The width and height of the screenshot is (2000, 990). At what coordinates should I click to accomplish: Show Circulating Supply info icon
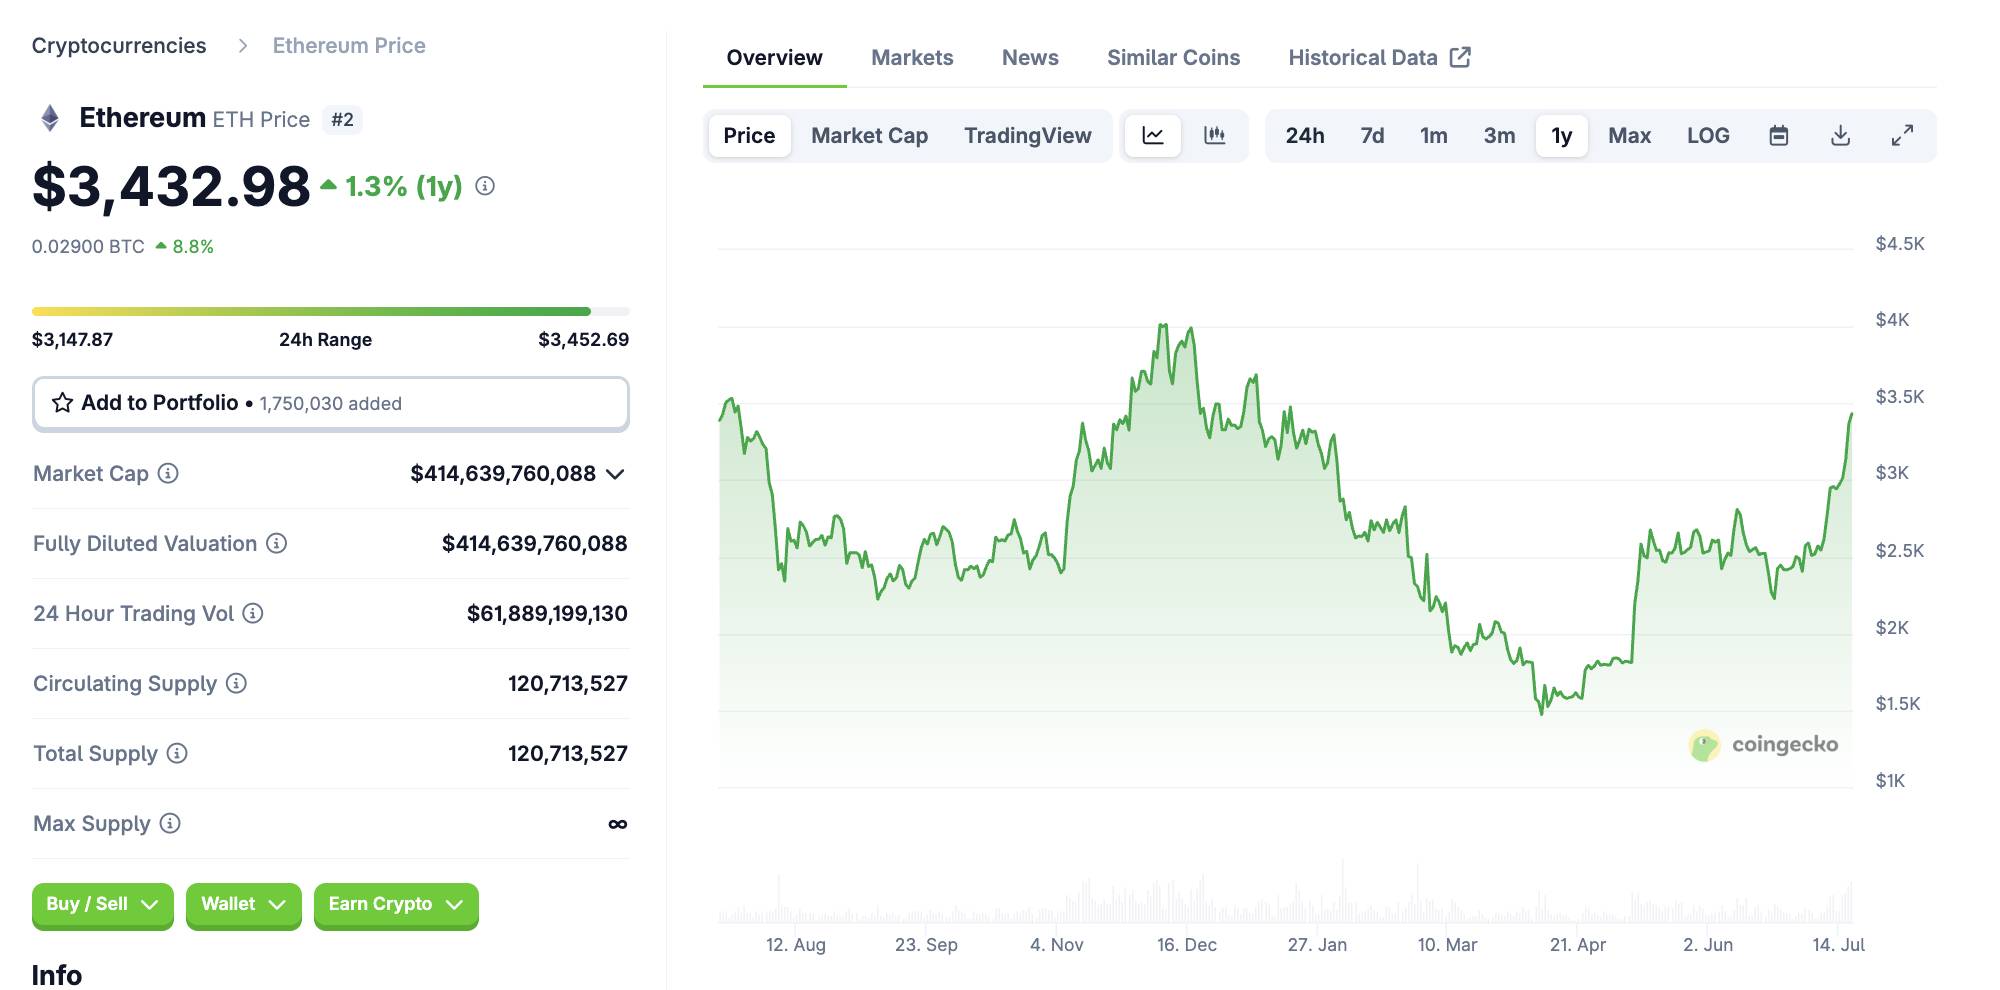(236, 683)
